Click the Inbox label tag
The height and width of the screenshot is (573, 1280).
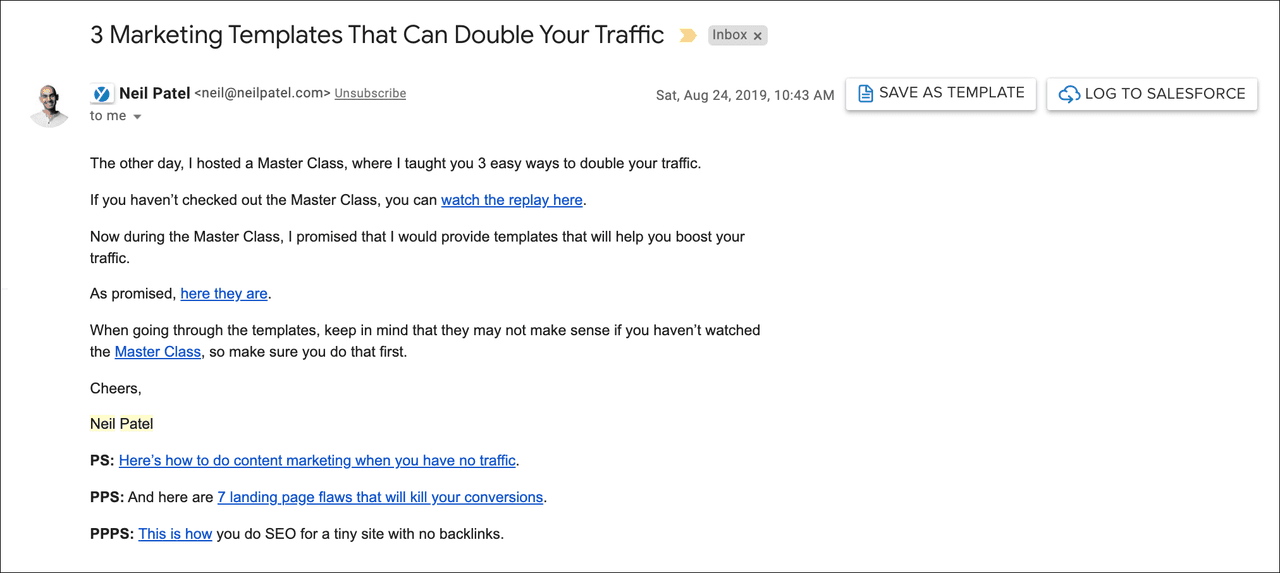click(x=729, y=35)
